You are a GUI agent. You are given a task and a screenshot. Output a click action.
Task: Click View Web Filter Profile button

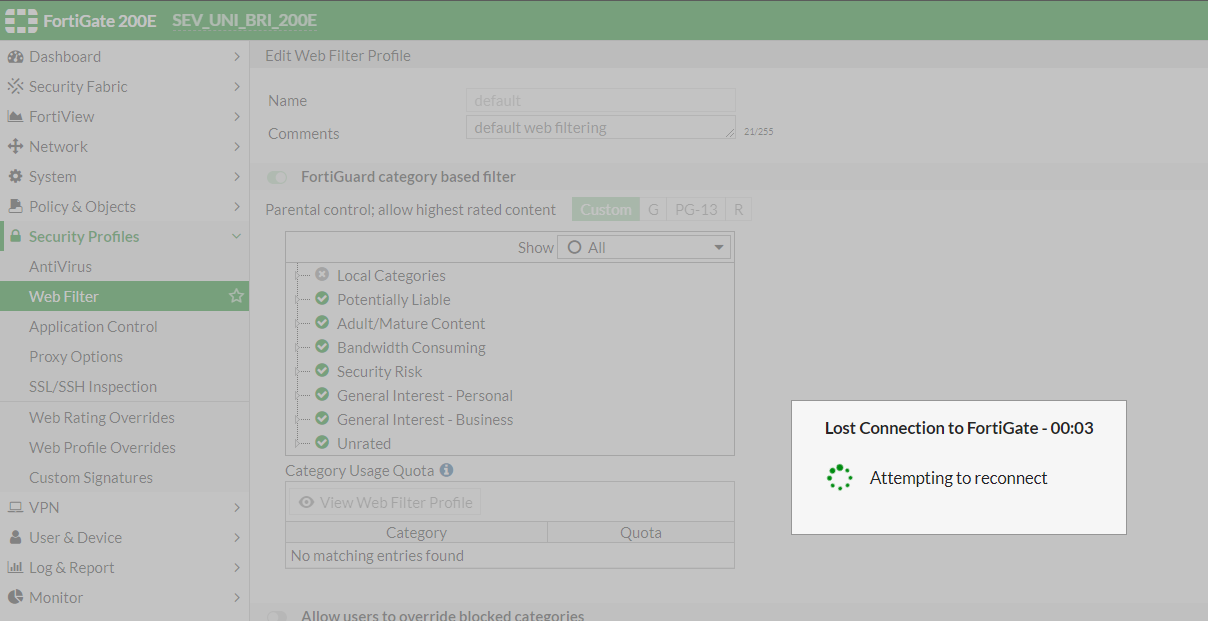385,502
